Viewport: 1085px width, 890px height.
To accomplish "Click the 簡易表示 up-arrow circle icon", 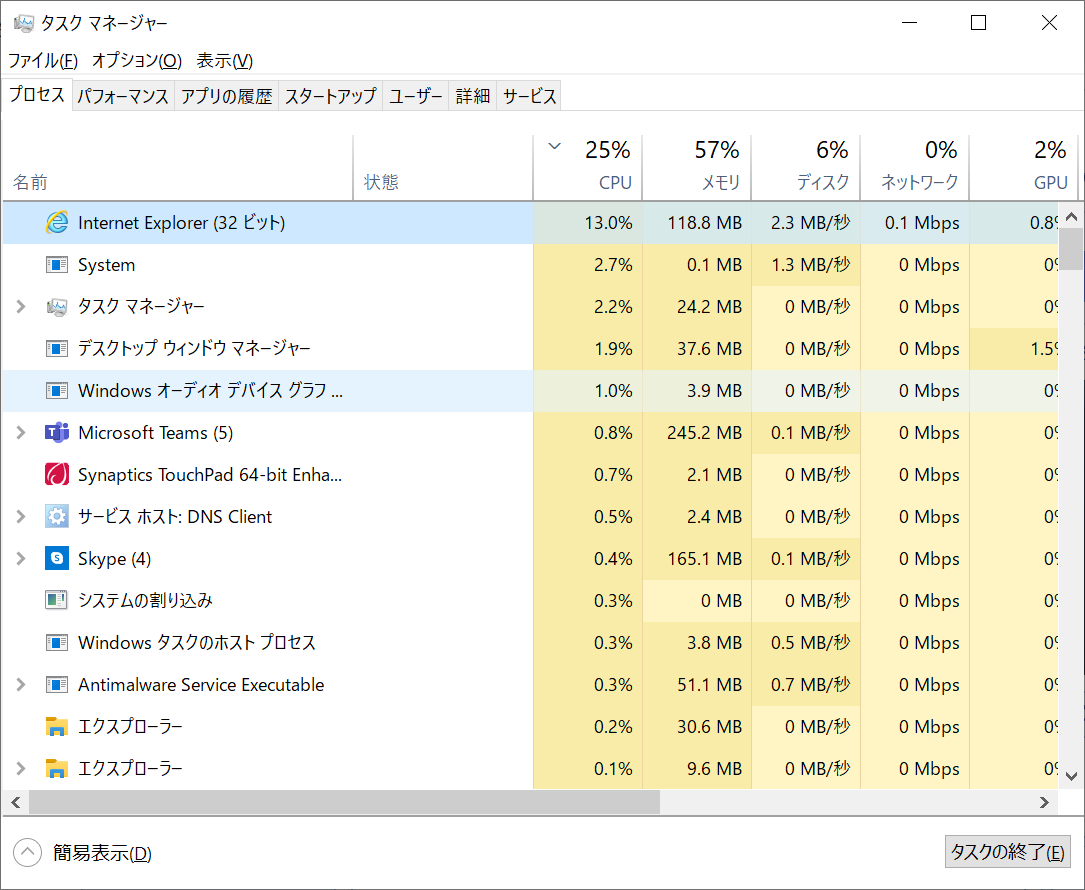I will coord(27,853).
